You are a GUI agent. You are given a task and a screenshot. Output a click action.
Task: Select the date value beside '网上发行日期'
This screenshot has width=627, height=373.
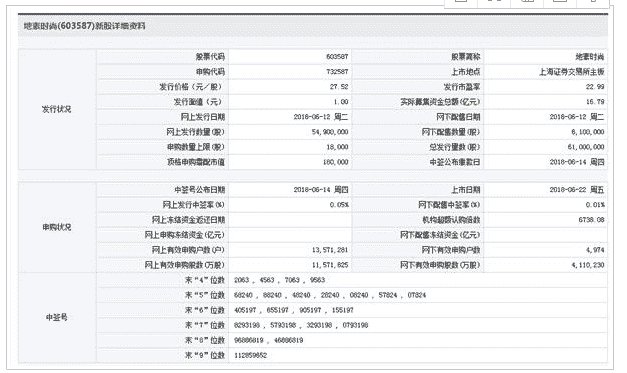point(321,117)
